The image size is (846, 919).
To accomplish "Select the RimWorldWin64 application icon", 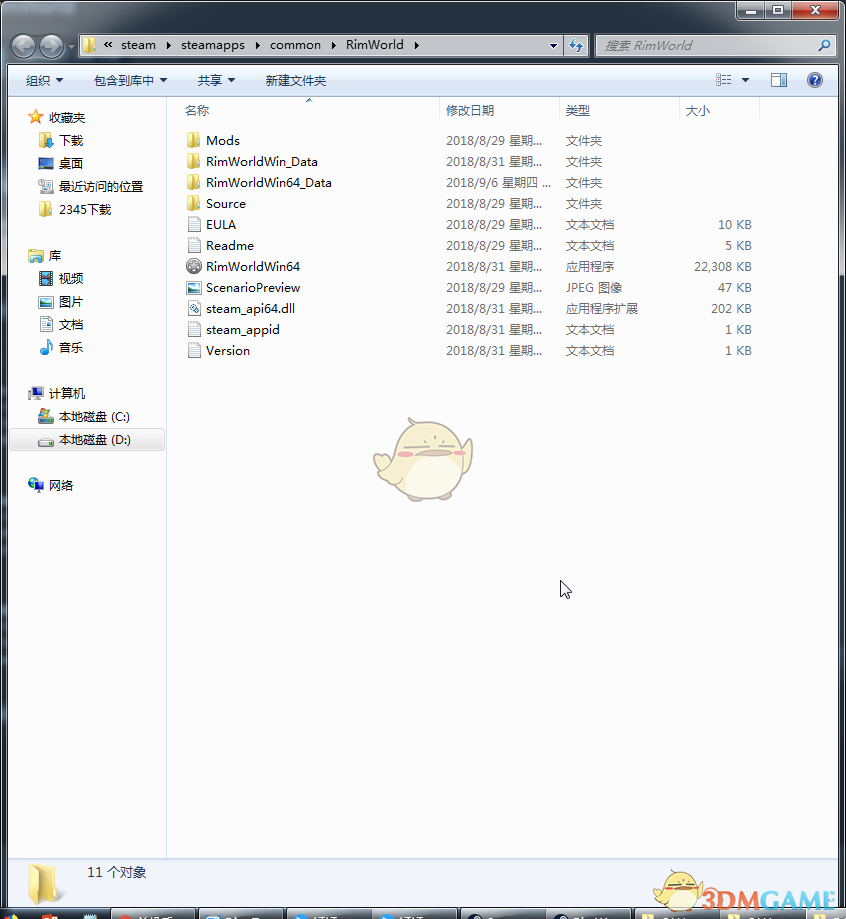I will point(193,267).
